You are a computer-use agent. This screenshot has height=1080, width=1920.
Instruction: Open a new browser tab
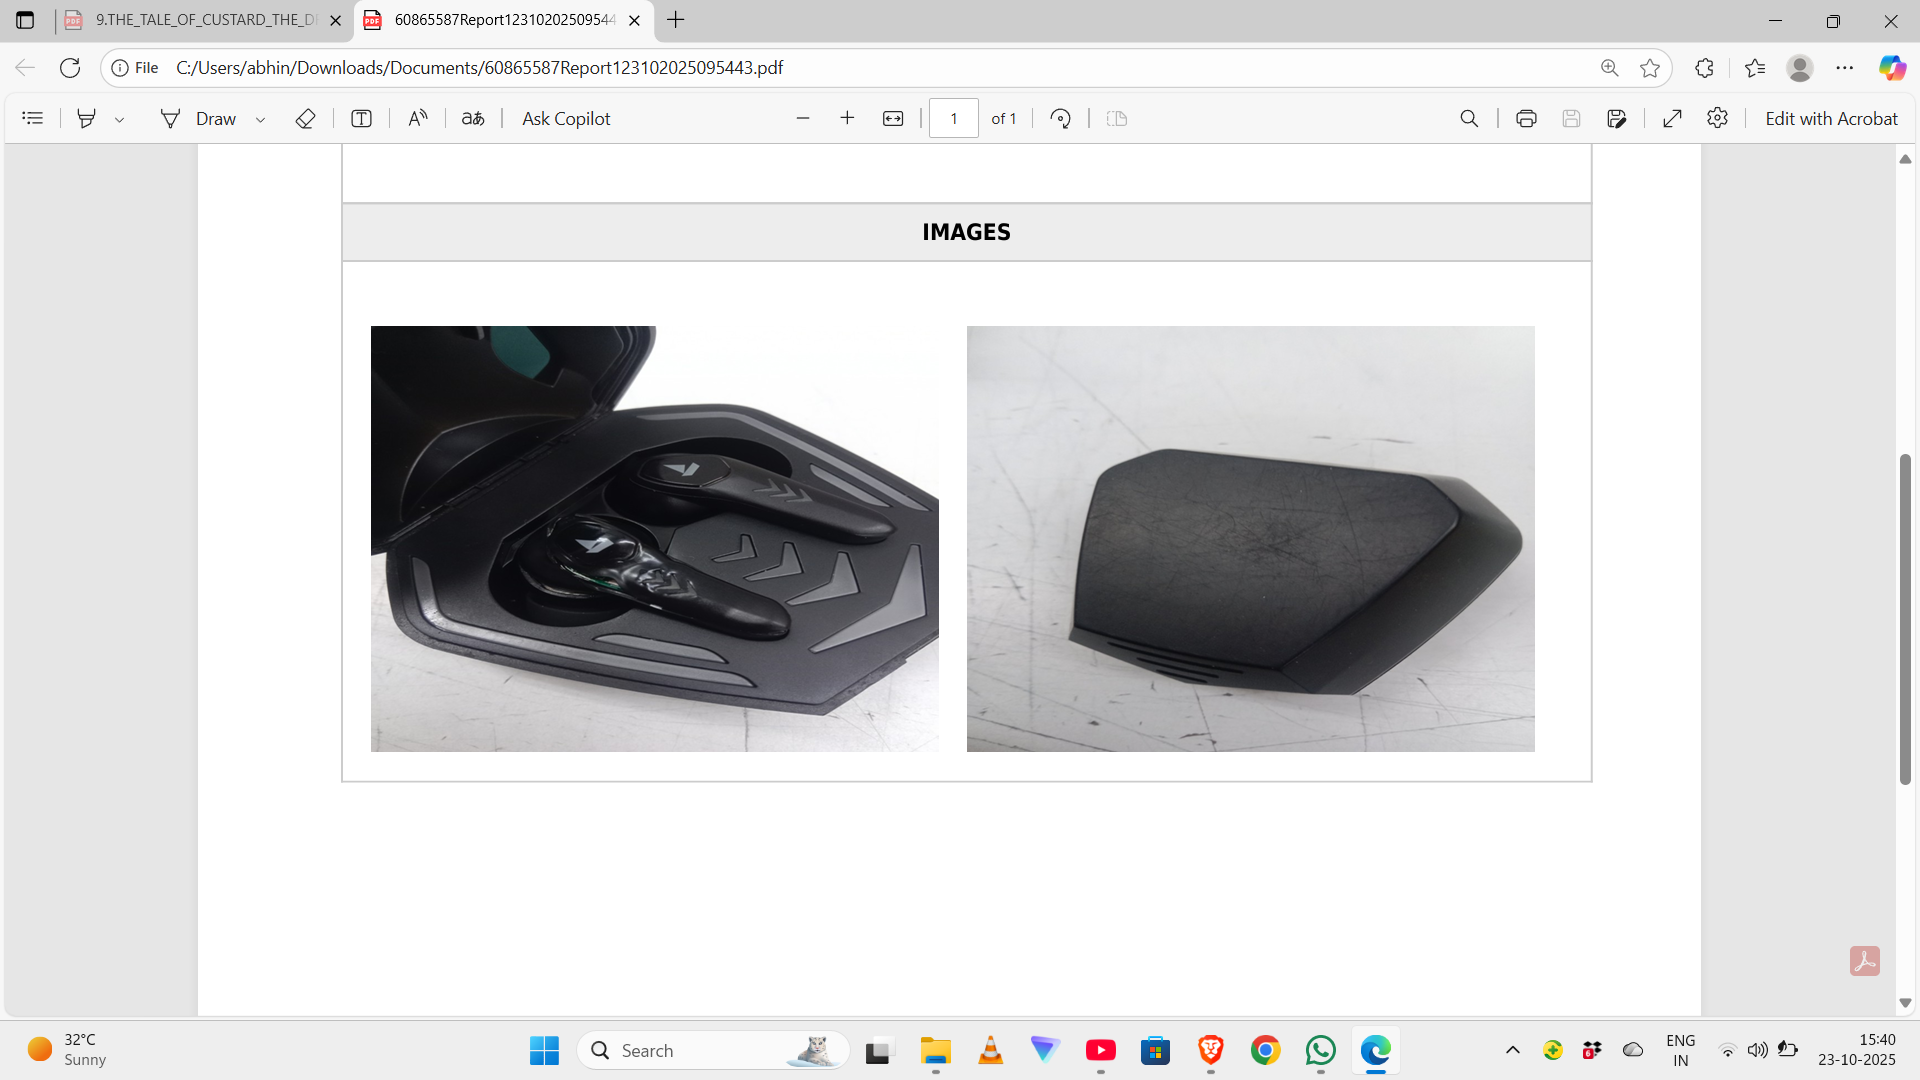click(676, 20)
